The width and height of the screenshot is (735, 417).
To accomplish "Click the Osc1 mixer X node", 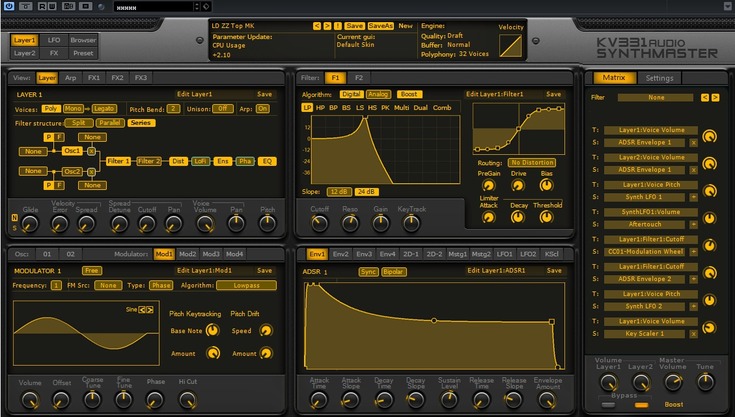I will [91, 151].
